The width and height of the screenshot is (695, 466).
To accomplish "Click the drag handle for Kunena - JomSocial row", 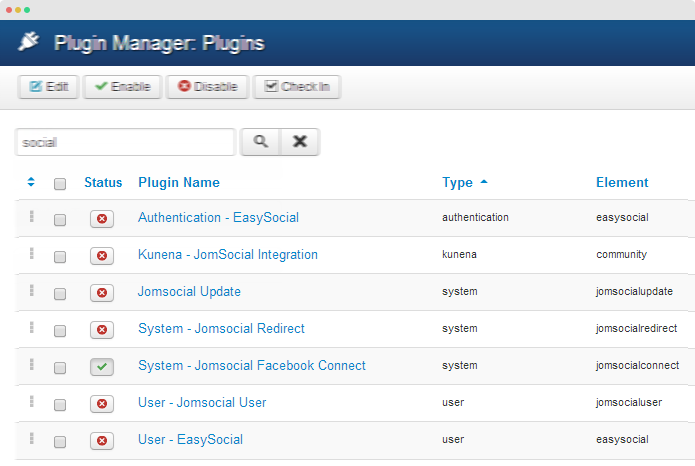I will pos(31,253).
